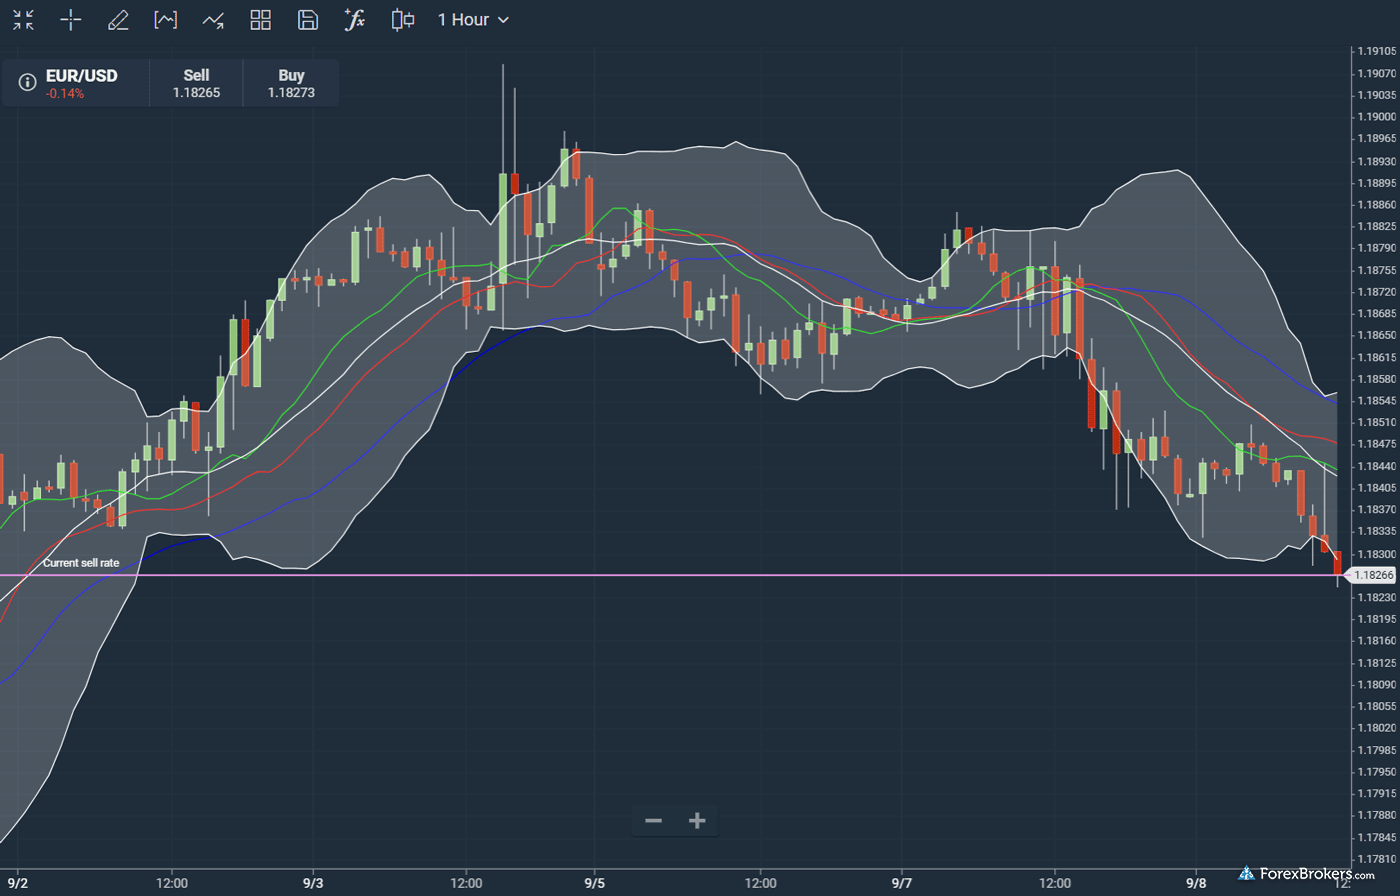The width and height of the screenshot is (1400, 896).
Task: Click the current sell rate 1.18266 price tag
Action: (1372, 575)
